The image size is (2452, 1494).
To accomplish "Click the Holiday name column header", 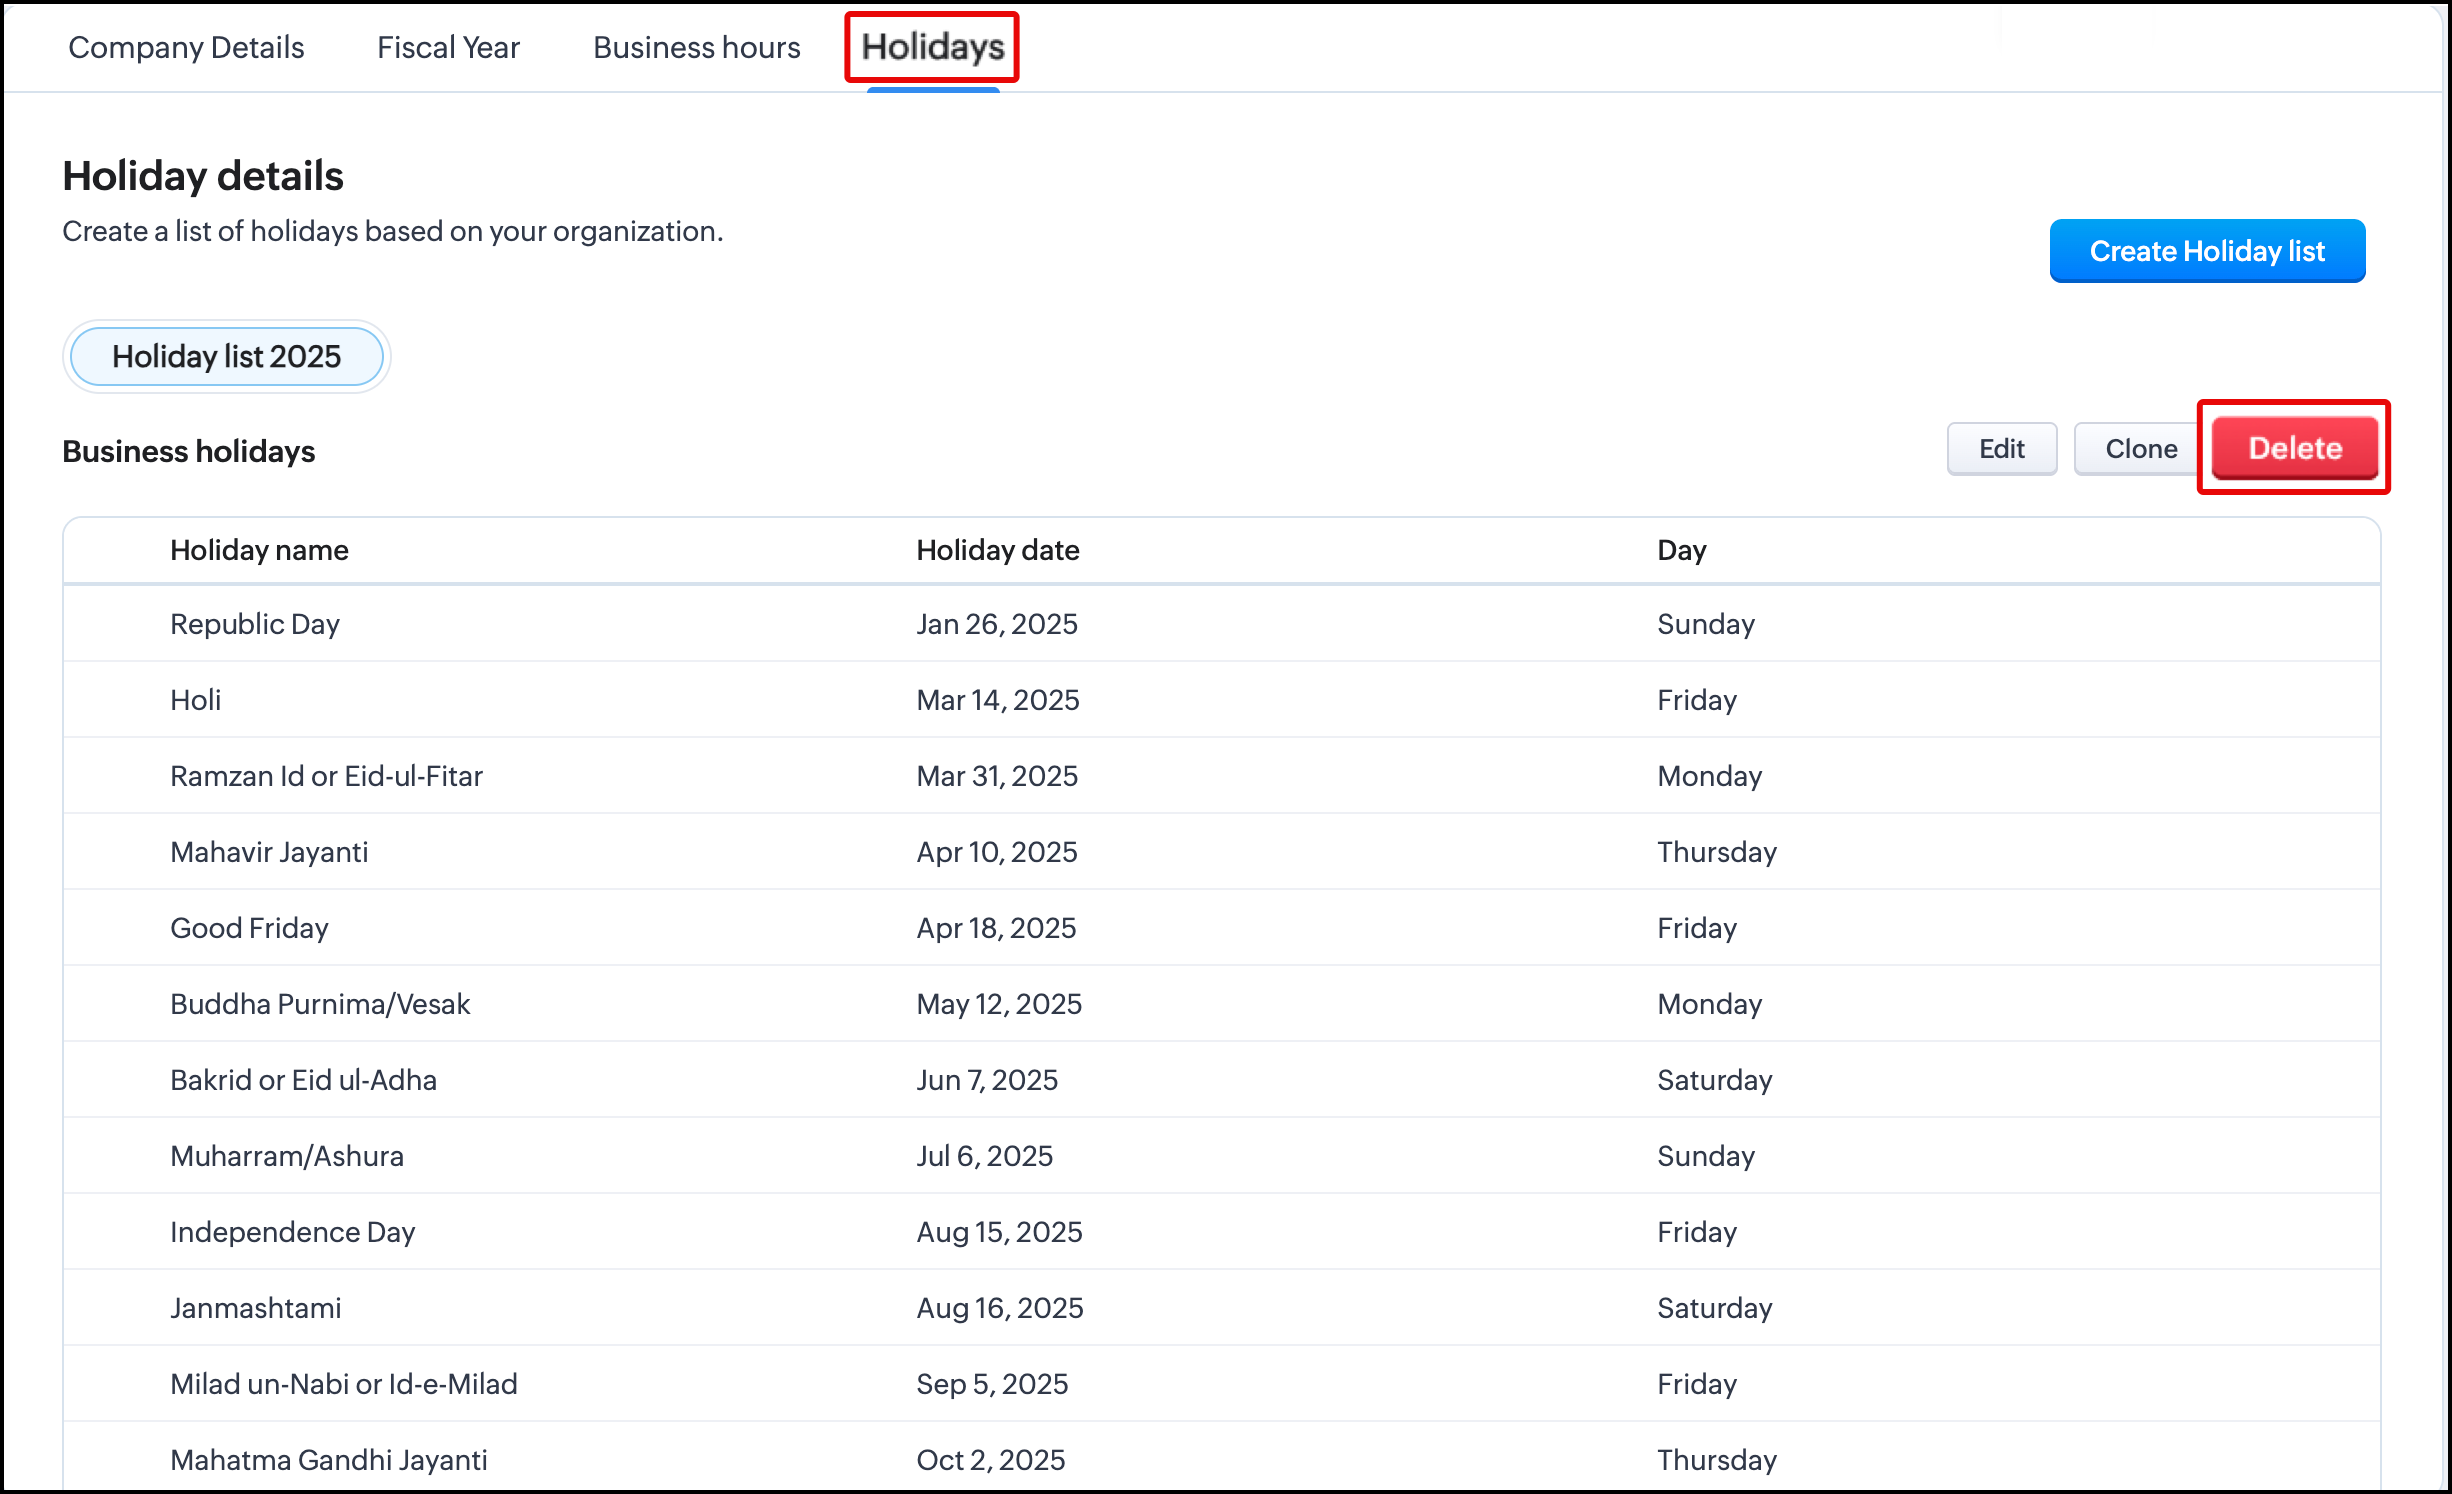I will (x=259, y=550).
